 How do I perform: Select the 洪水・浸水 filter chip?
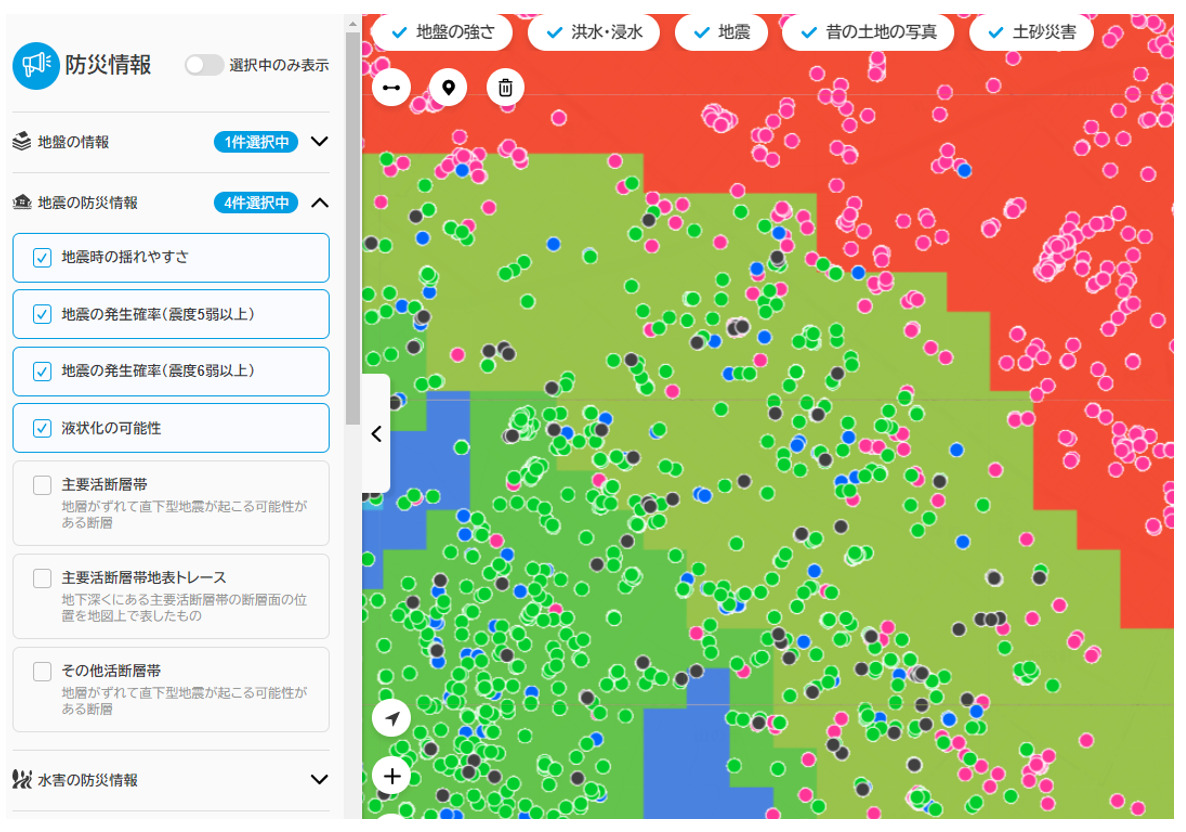click(x=594, y=32)
